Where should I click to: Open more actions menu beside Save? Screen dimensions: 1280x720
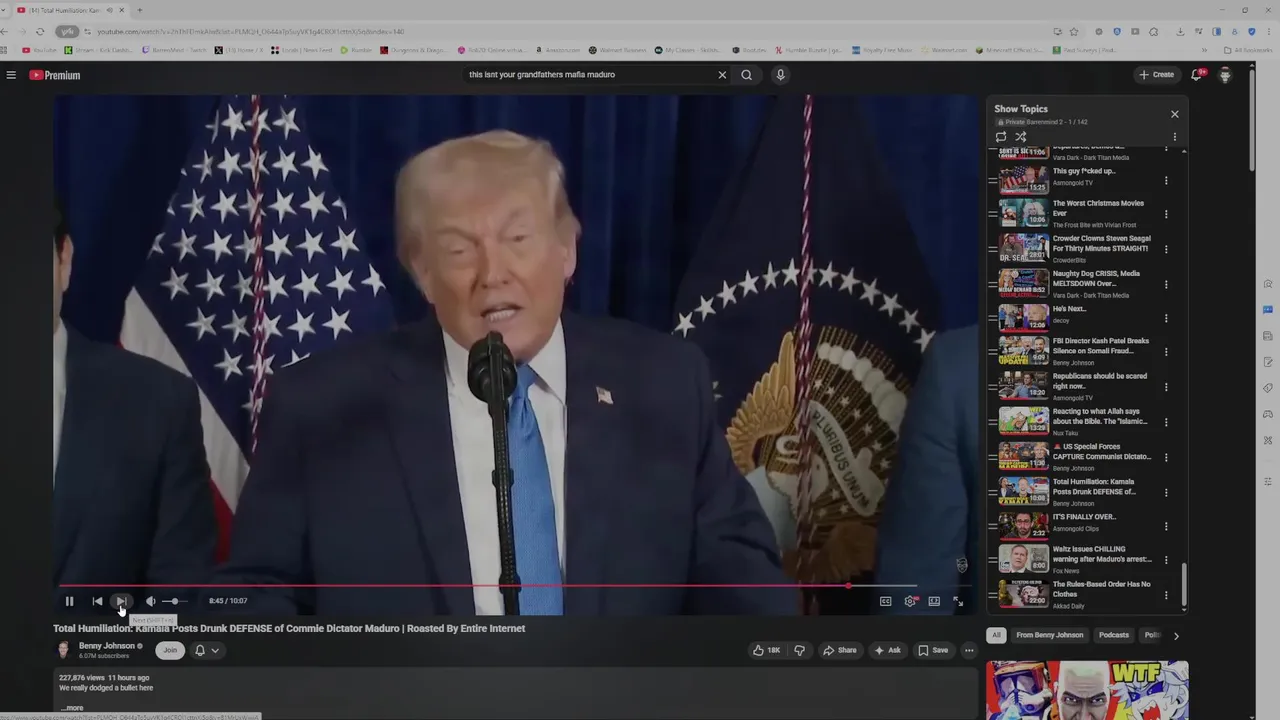pyautogui.click(x=969, y=650)
